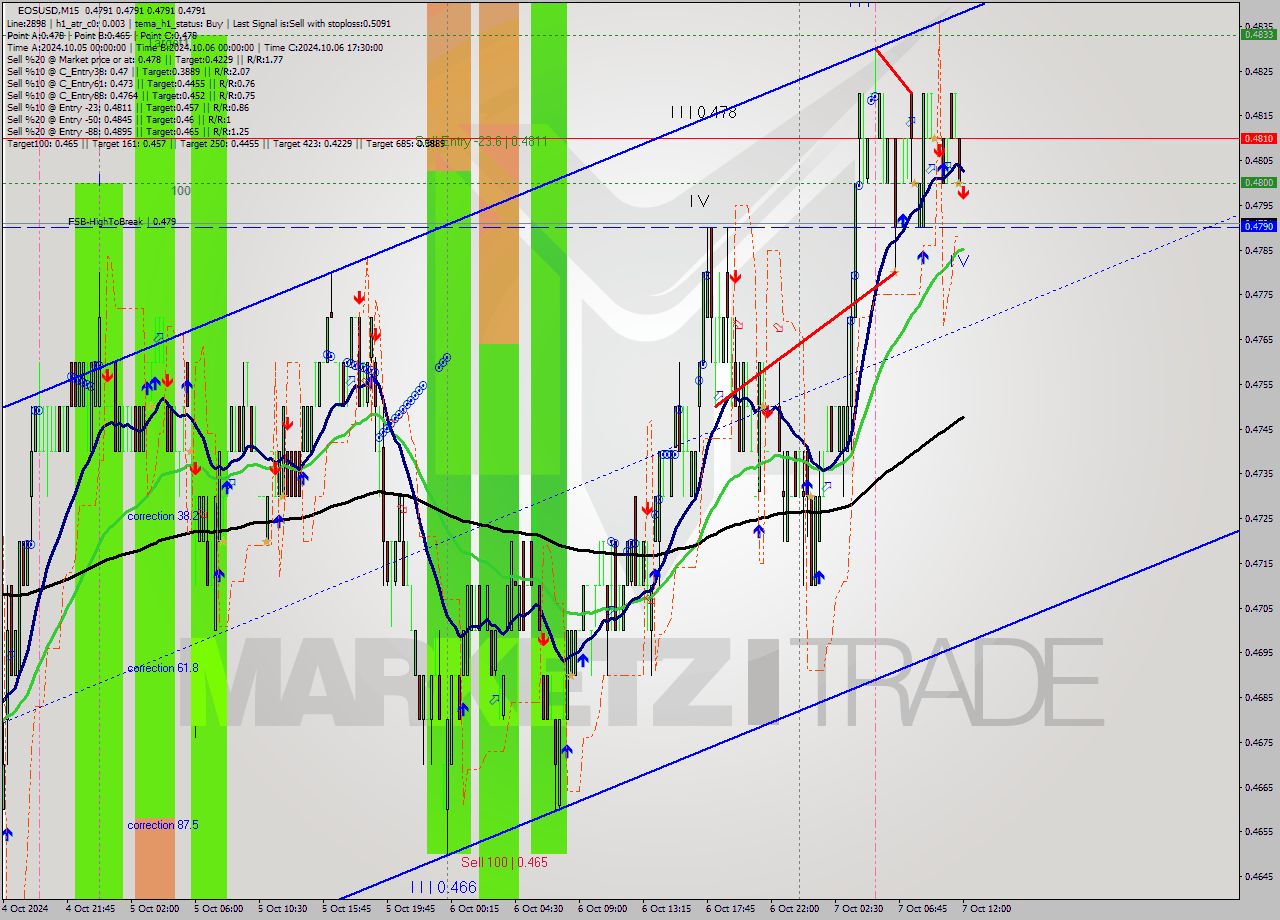Click the '4 Oct 21:45' time label
The height and width of the screenshot is (920, 1280).
[x=90, y=909]
